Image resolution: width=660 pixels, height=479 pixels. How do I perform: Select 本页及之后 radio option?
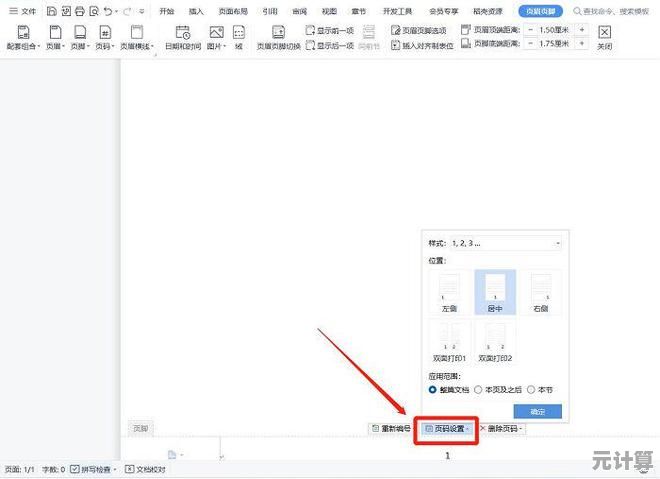pyautogui.click(x=479, y=390)
